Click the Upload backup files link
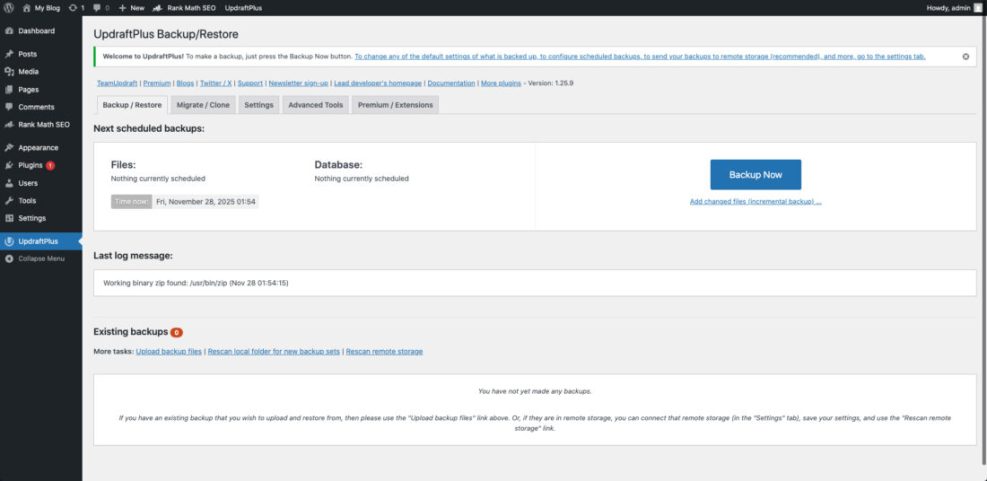This screenshot has width=987, height=481. [169, 351]
